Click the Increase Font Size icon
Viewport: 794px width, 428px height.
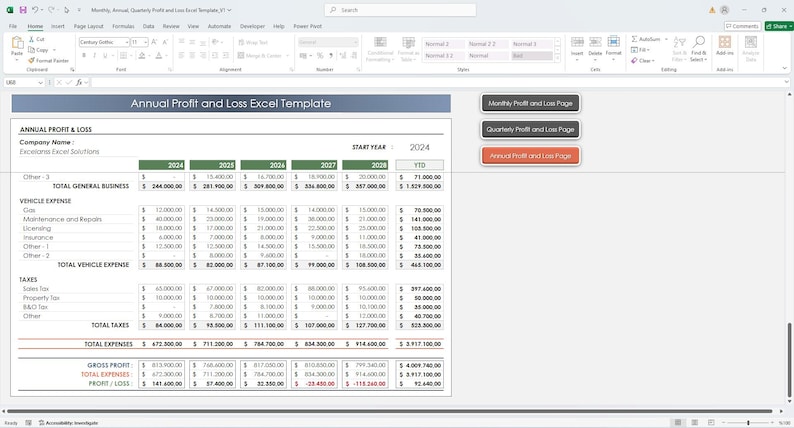point(154,42)
